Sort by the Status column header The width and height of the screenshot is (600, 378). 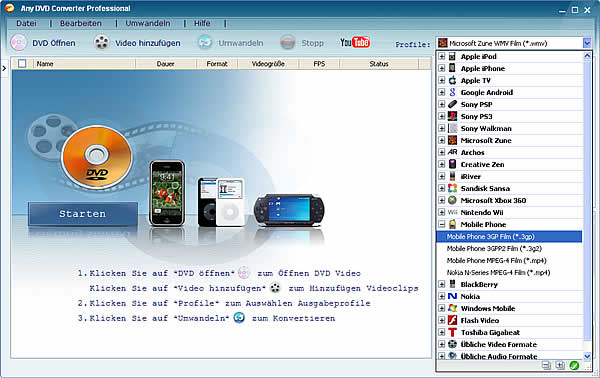click(379, 64)
